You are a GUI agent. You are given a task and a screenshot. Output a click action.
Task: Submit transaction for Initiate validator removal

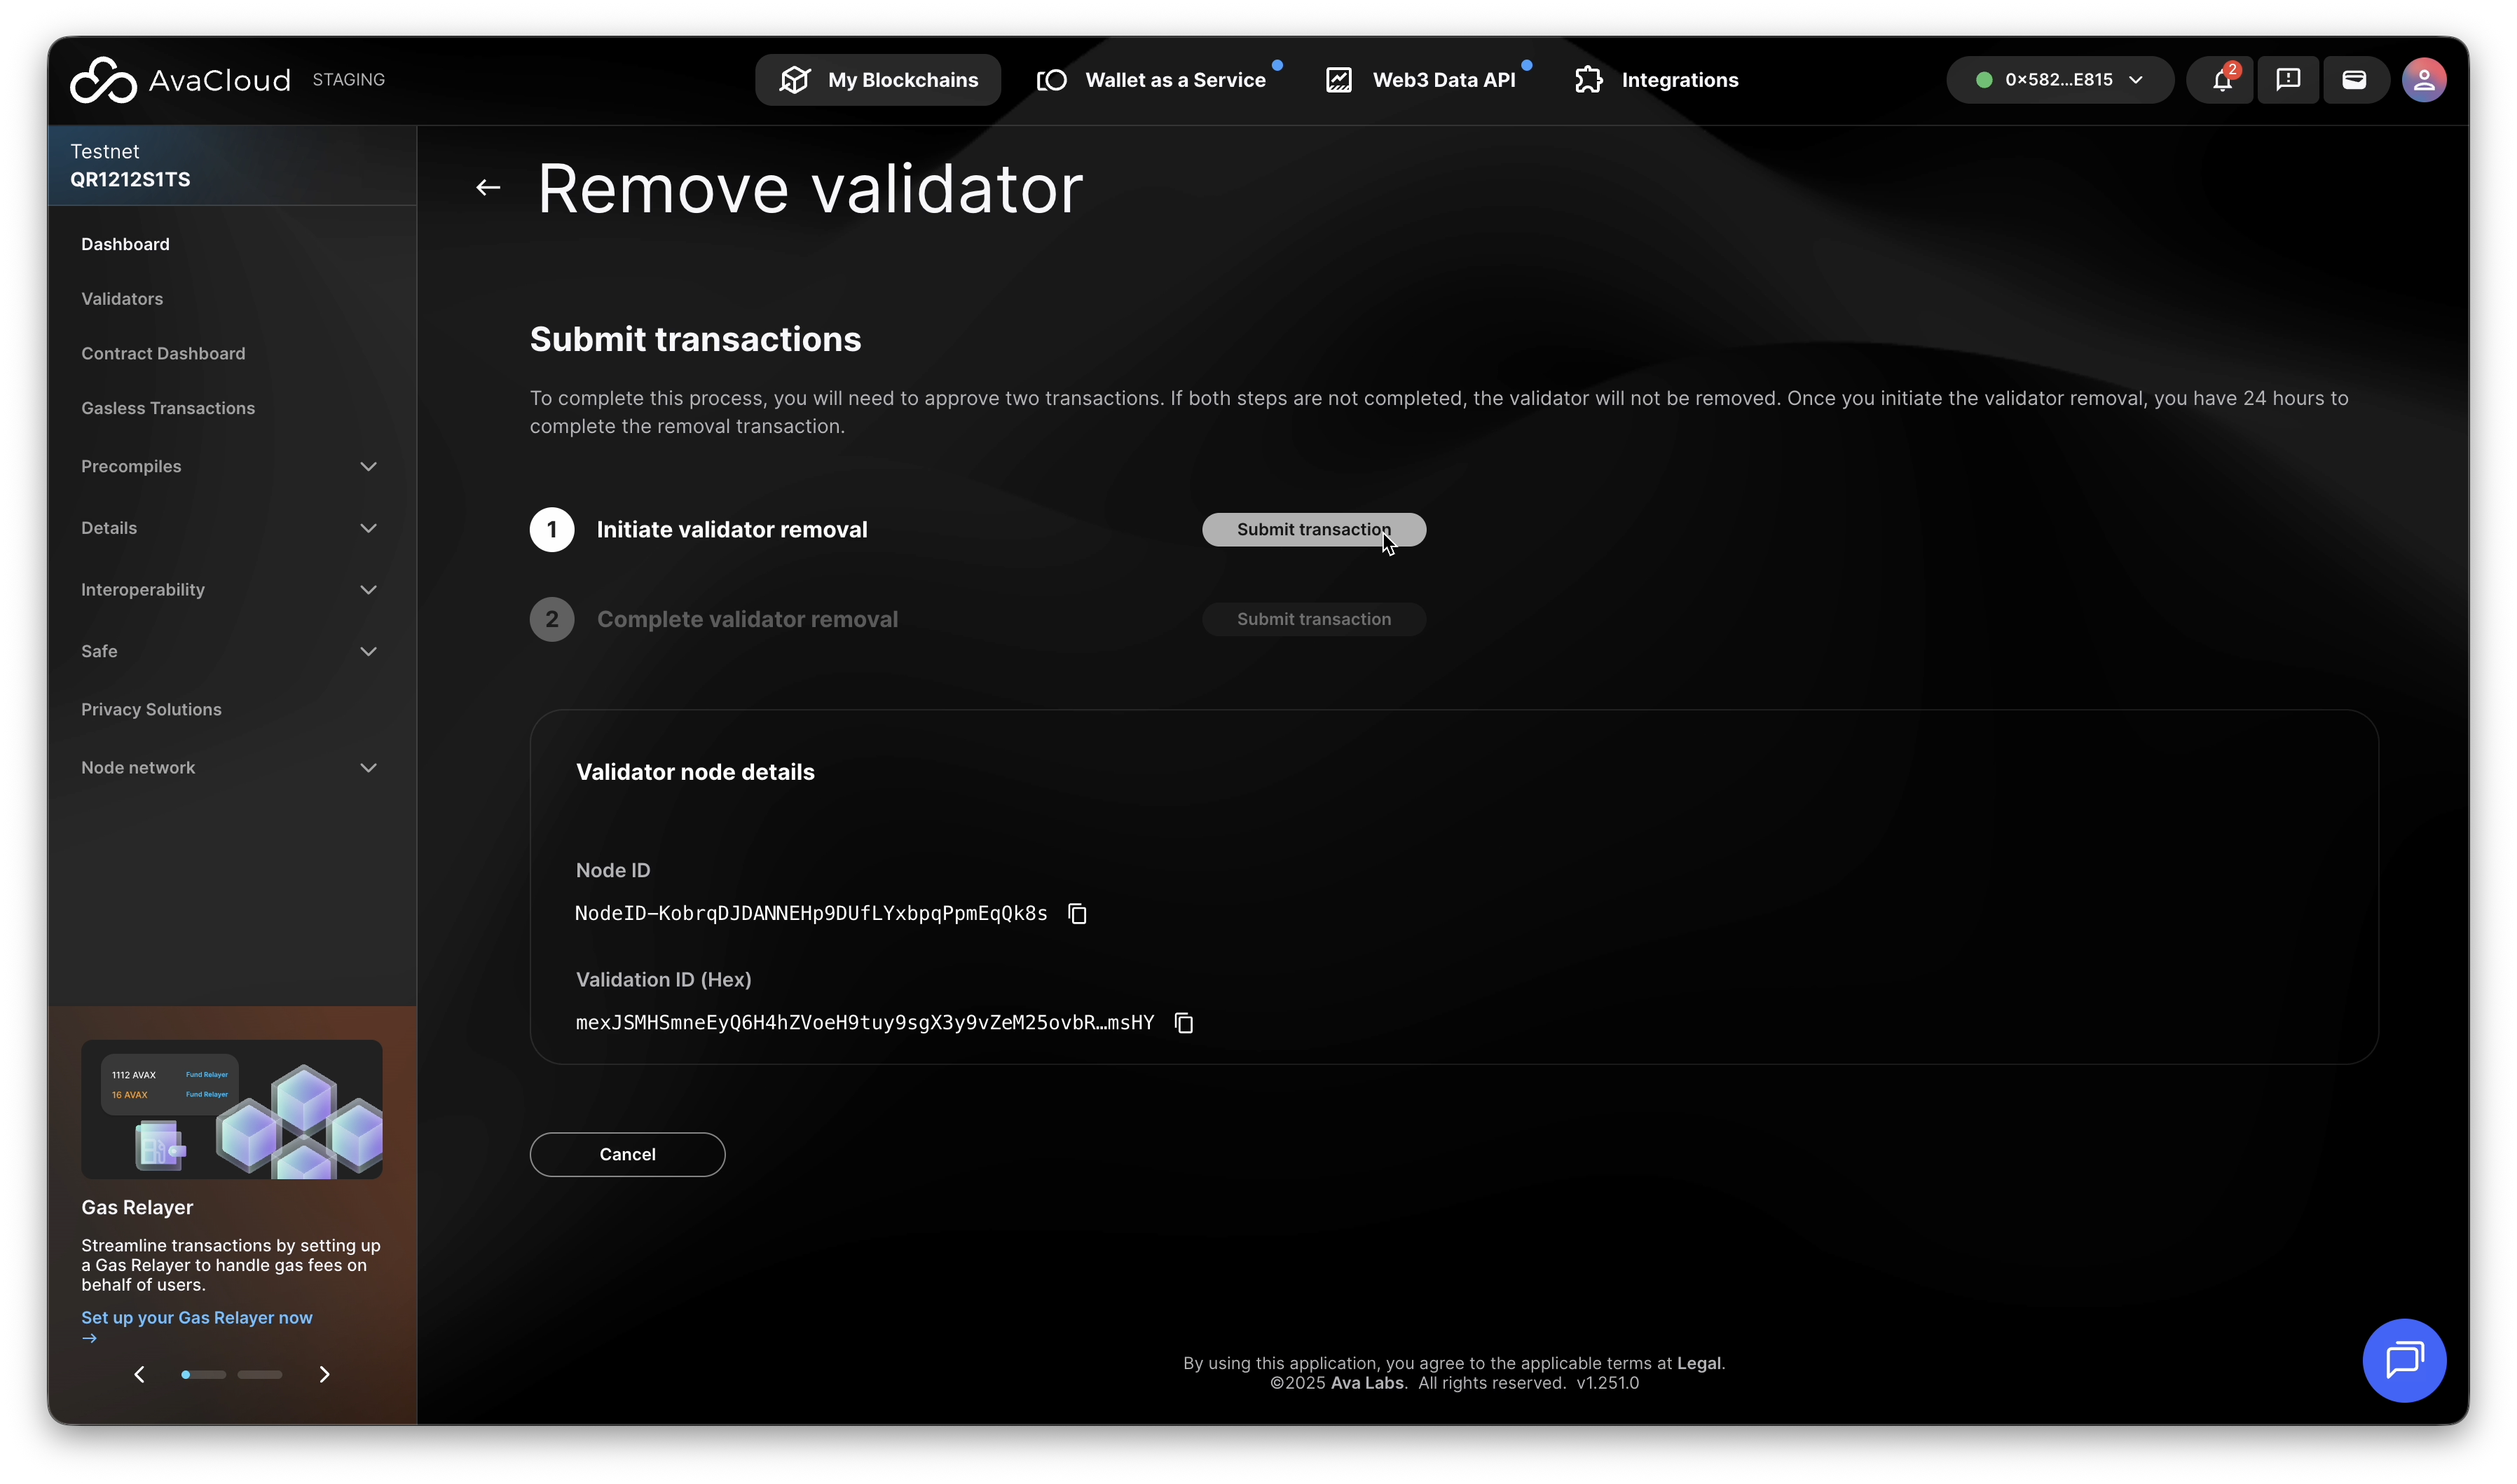1313,530
